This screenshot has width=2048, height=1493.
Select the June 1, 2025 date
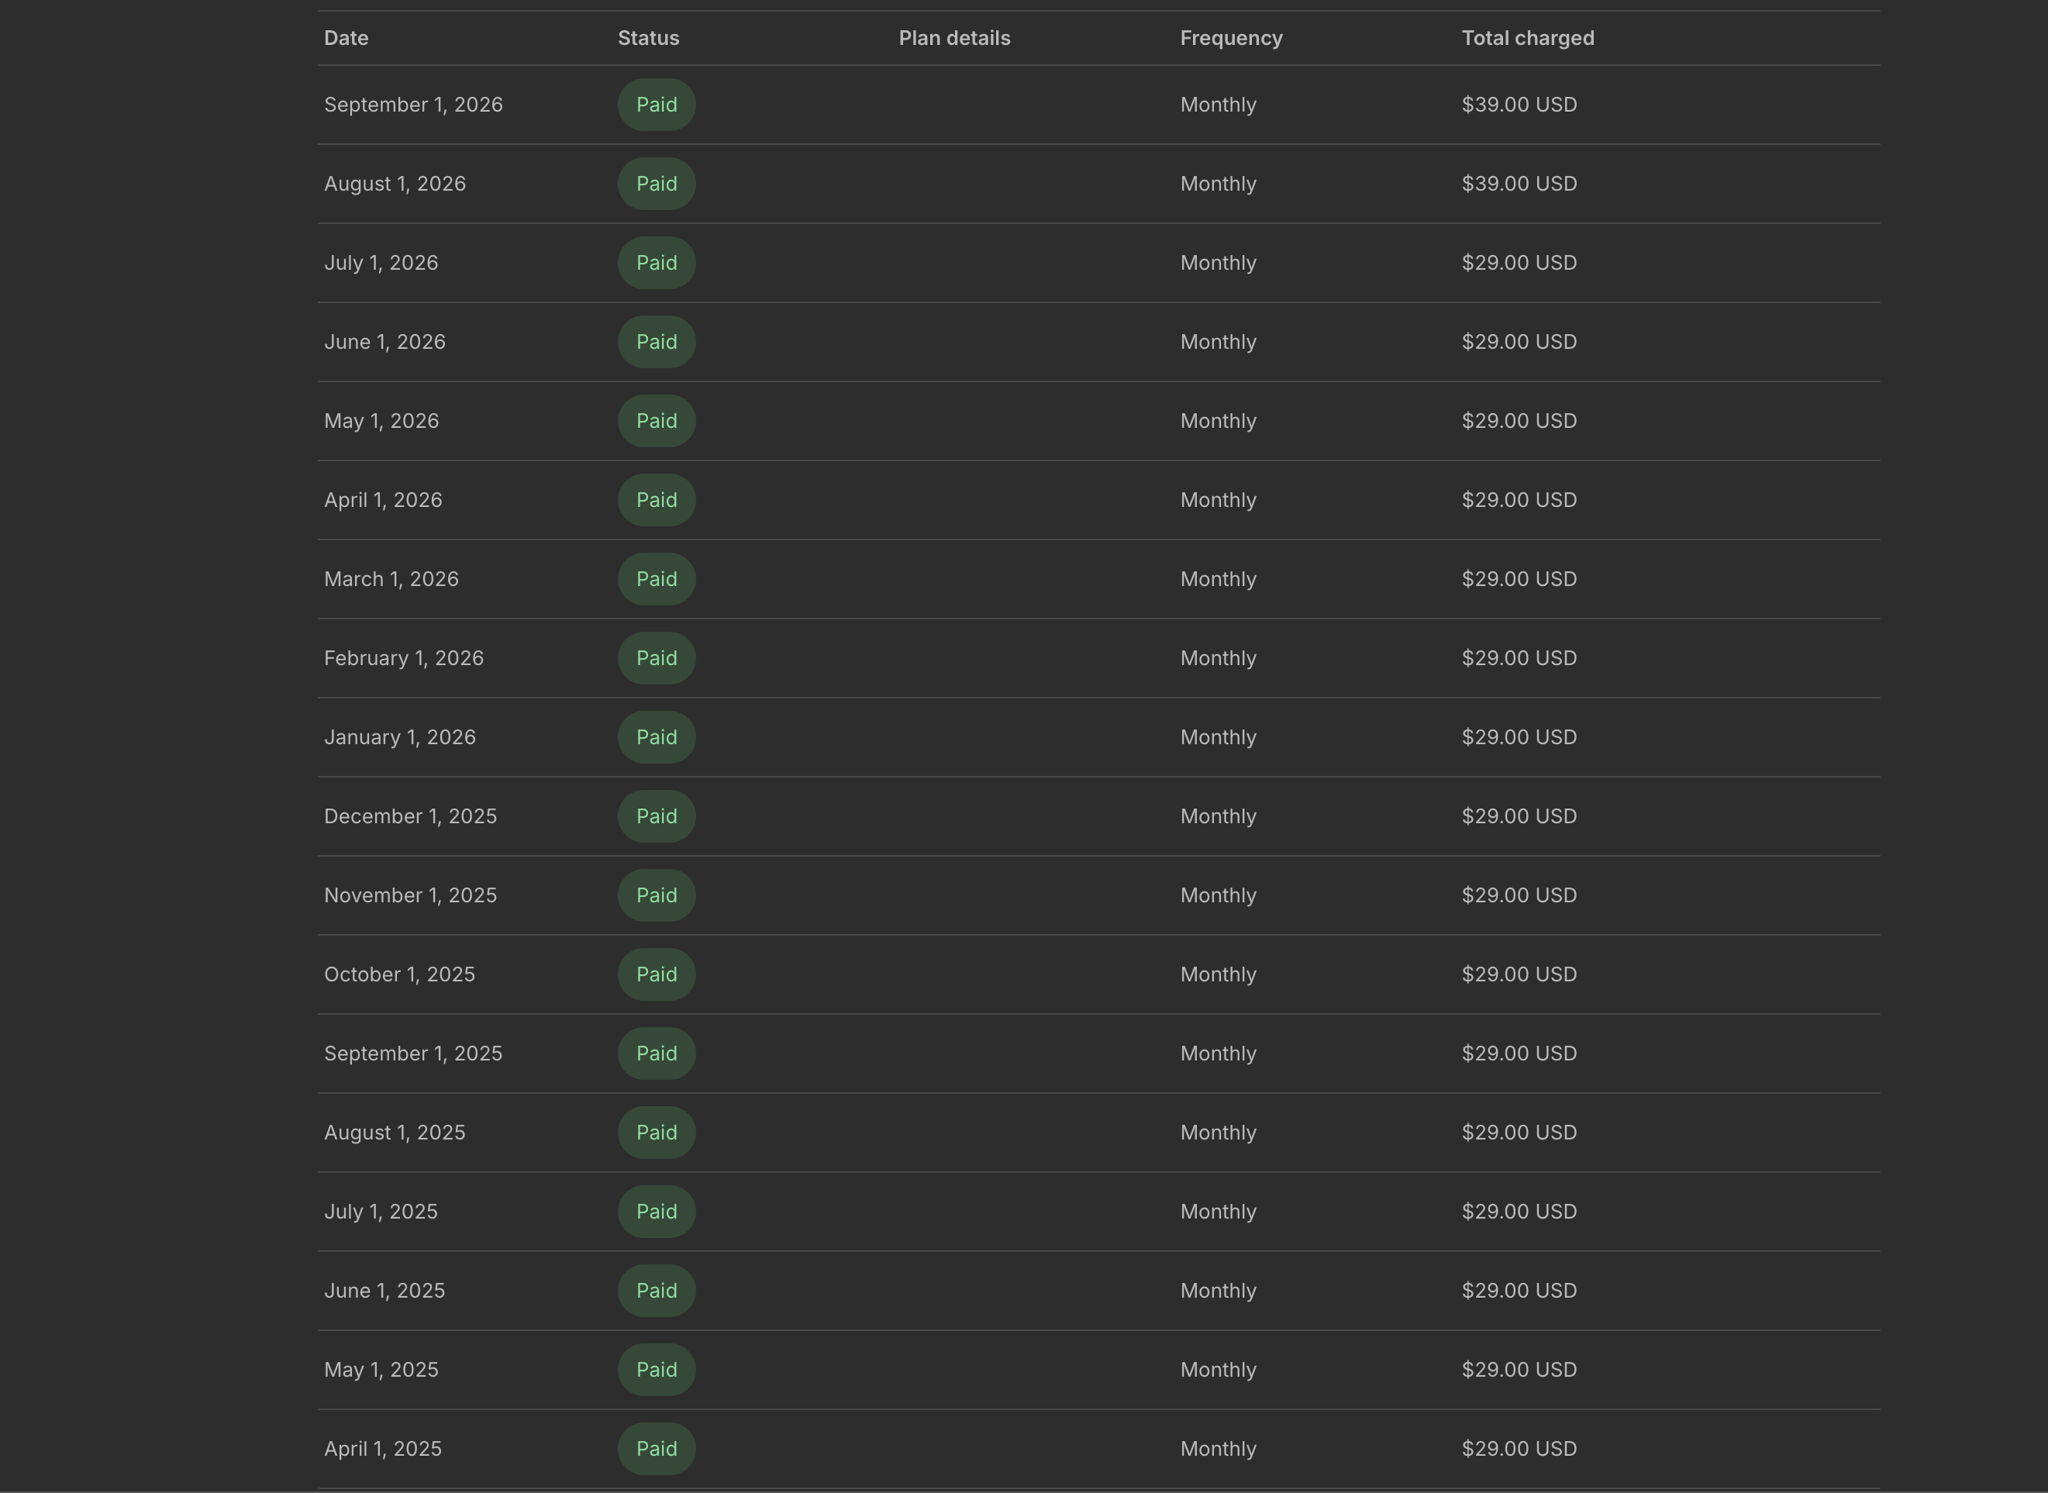coord(385,1290)
